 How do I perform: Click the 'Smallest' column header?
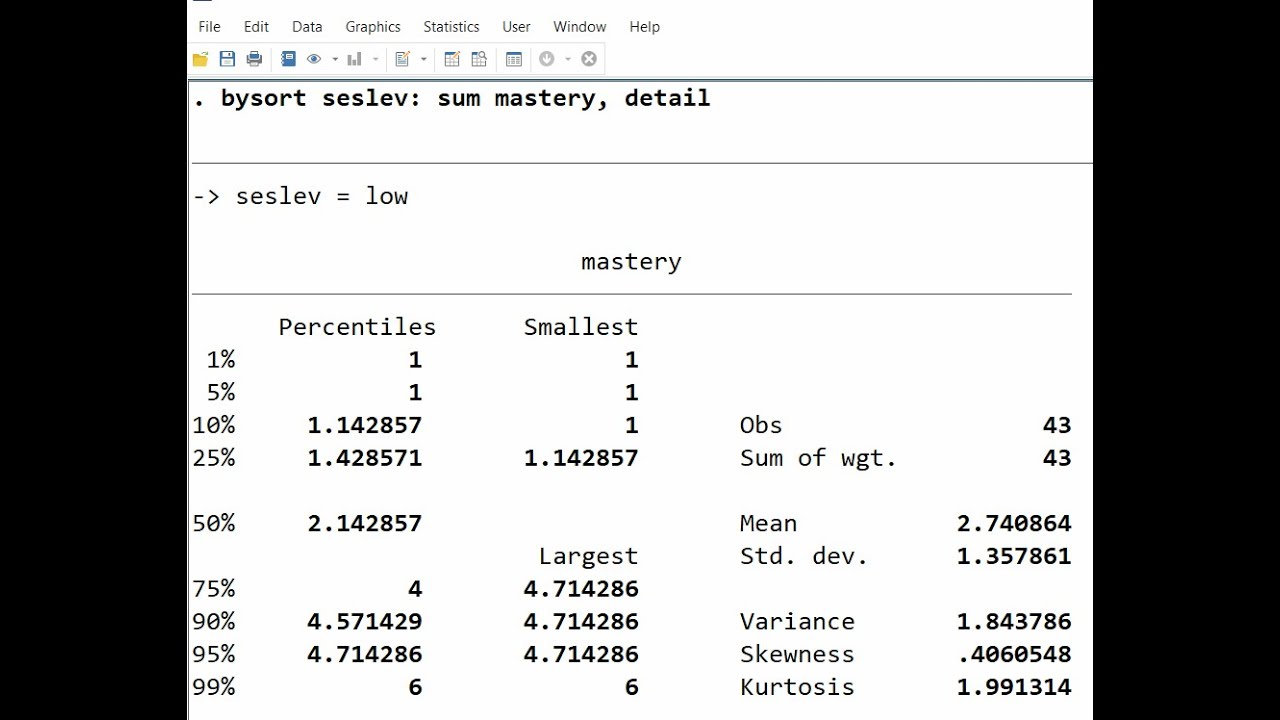581,327
